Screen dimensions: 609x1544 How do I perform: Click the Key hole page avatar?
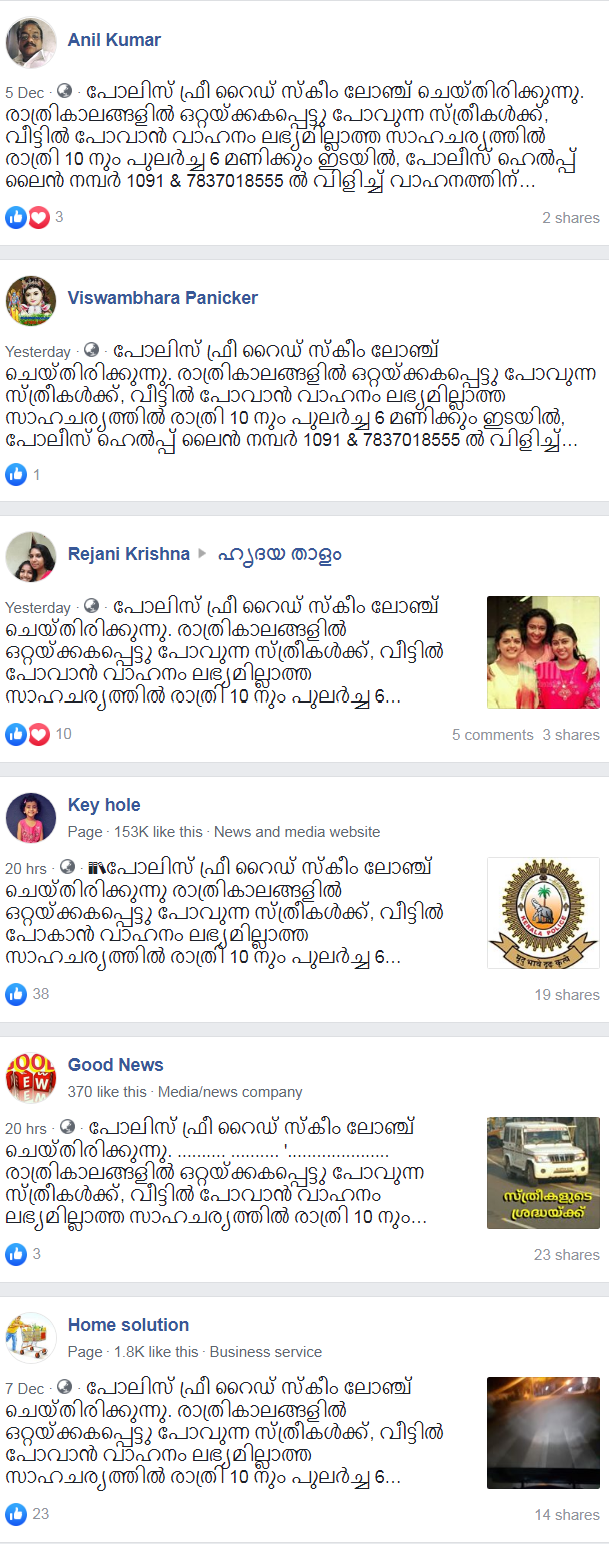pyautogui.click(x=31, y=818)
